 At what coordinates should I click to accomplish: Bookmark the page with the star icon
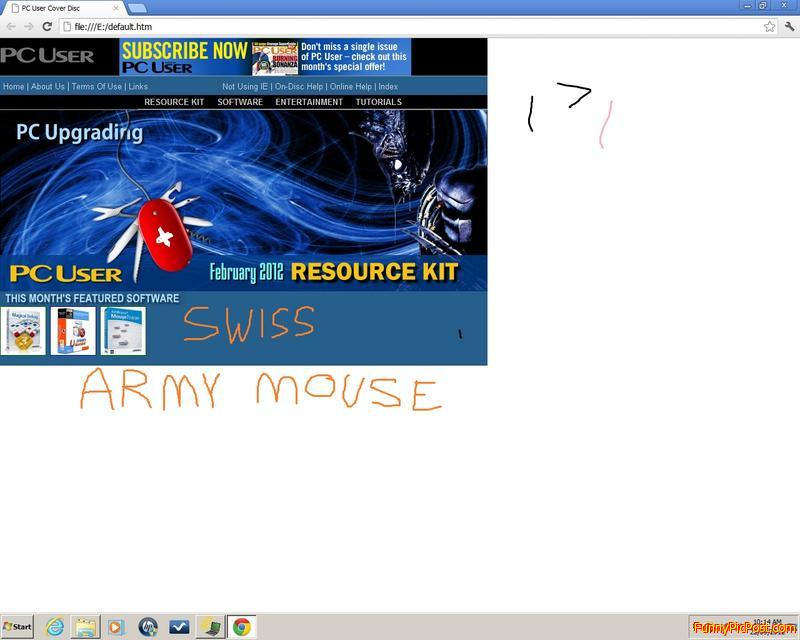coord(769,27)
